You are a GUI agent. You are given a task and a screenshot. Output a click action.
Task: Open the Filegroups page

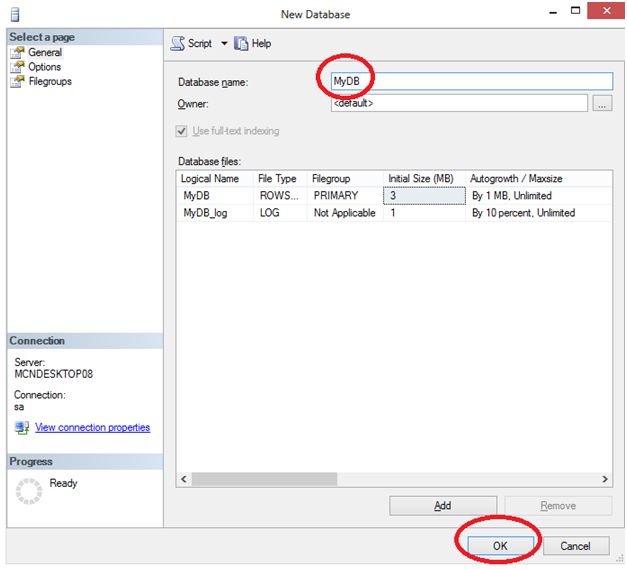50,81
